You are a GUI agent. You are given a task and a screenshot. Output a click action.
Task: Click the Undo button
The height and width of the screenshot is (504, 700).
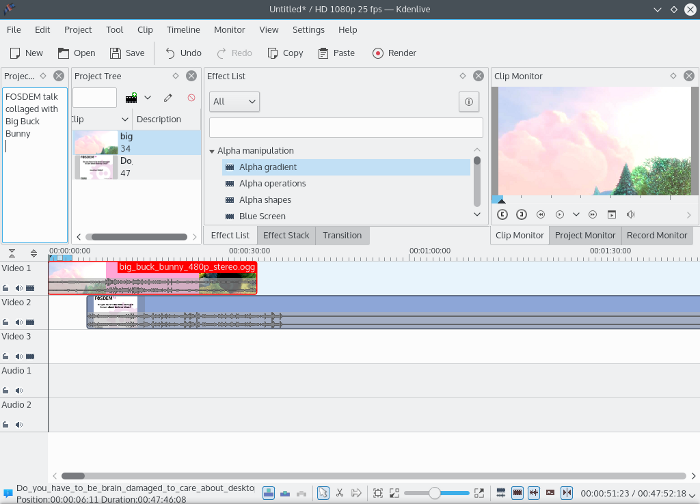click(183, 53)
